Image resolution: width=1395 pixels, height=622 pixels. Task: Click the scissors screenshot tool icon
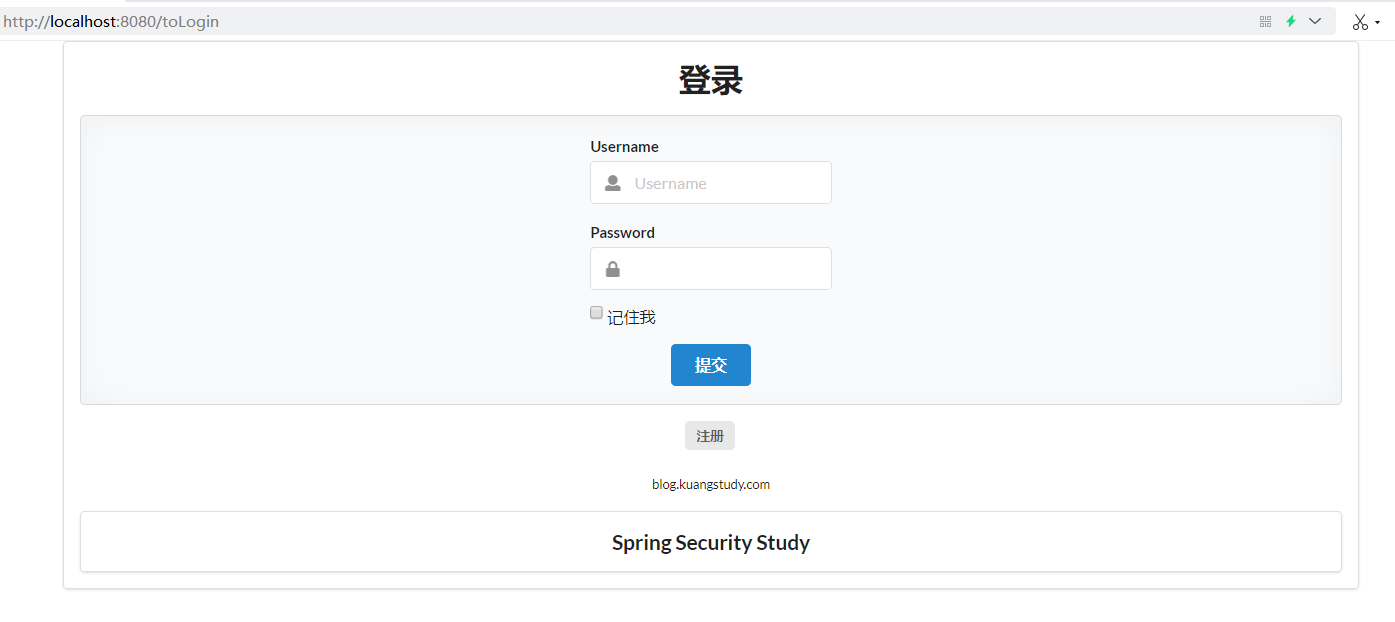(x=1360, y=22)
